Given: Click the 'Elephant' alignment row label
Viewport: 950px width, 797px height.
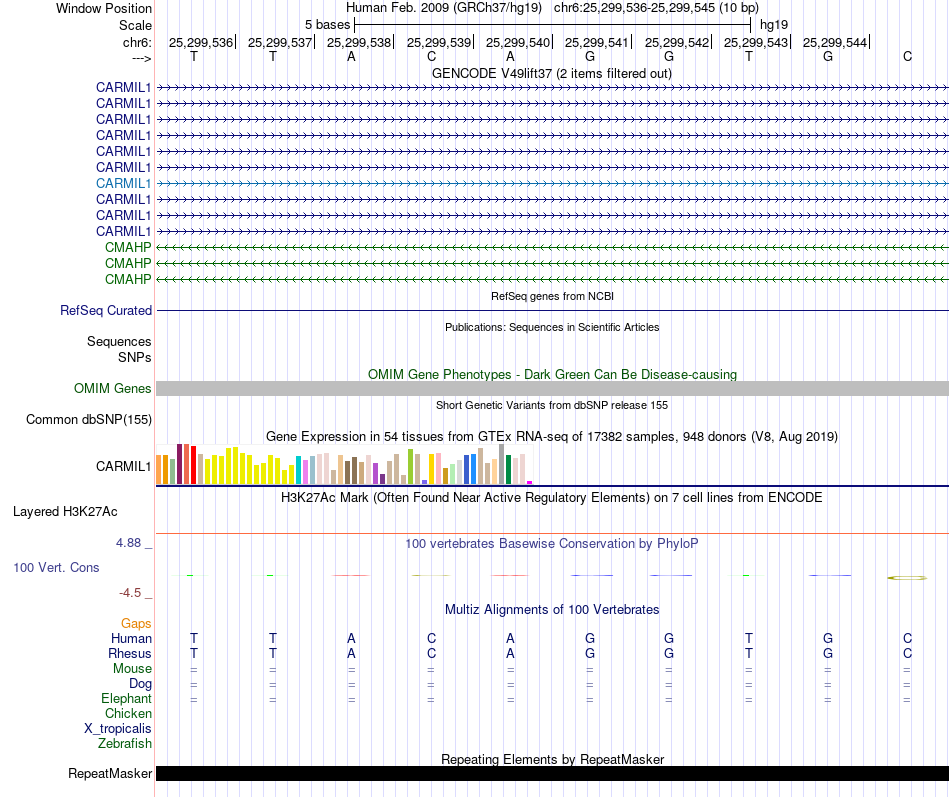Looking at the screenshot, I should 126,698.
